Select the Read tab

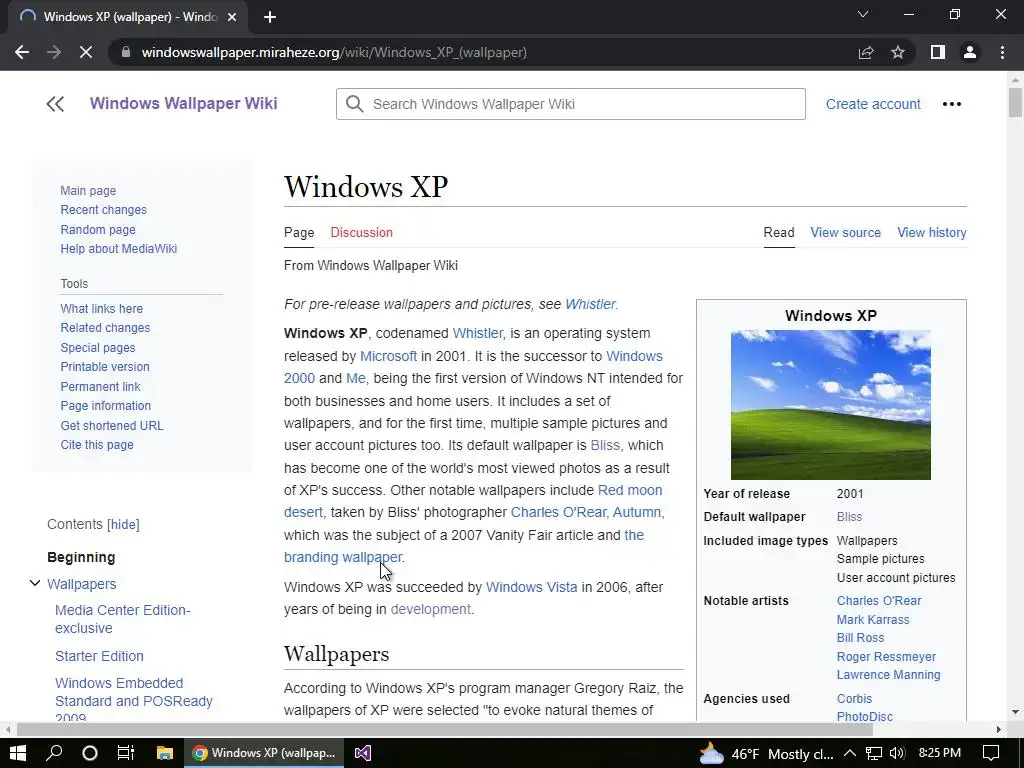779,232
